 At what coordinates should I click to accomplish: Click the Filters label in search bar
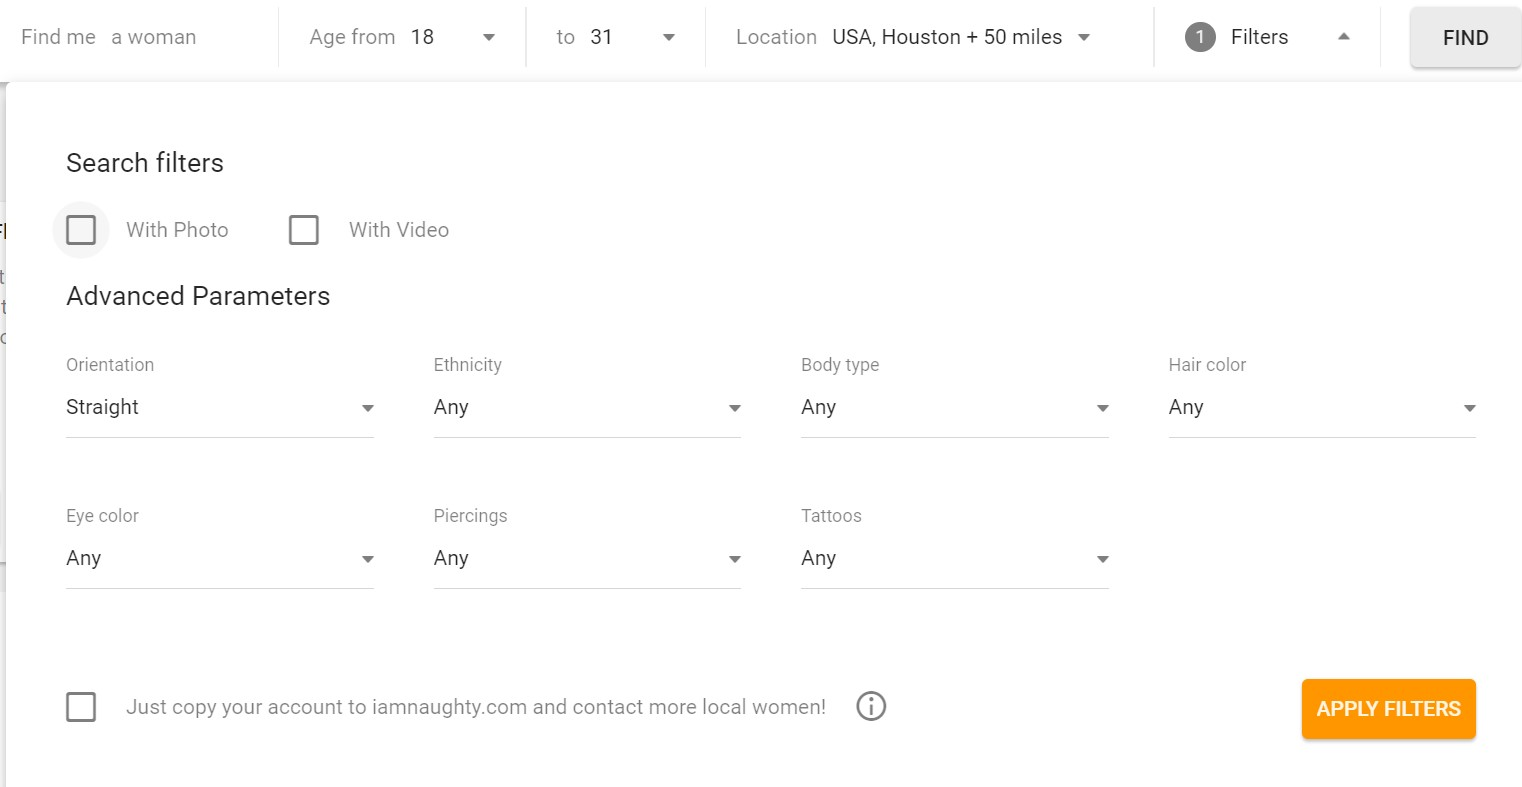[1259, 37]
